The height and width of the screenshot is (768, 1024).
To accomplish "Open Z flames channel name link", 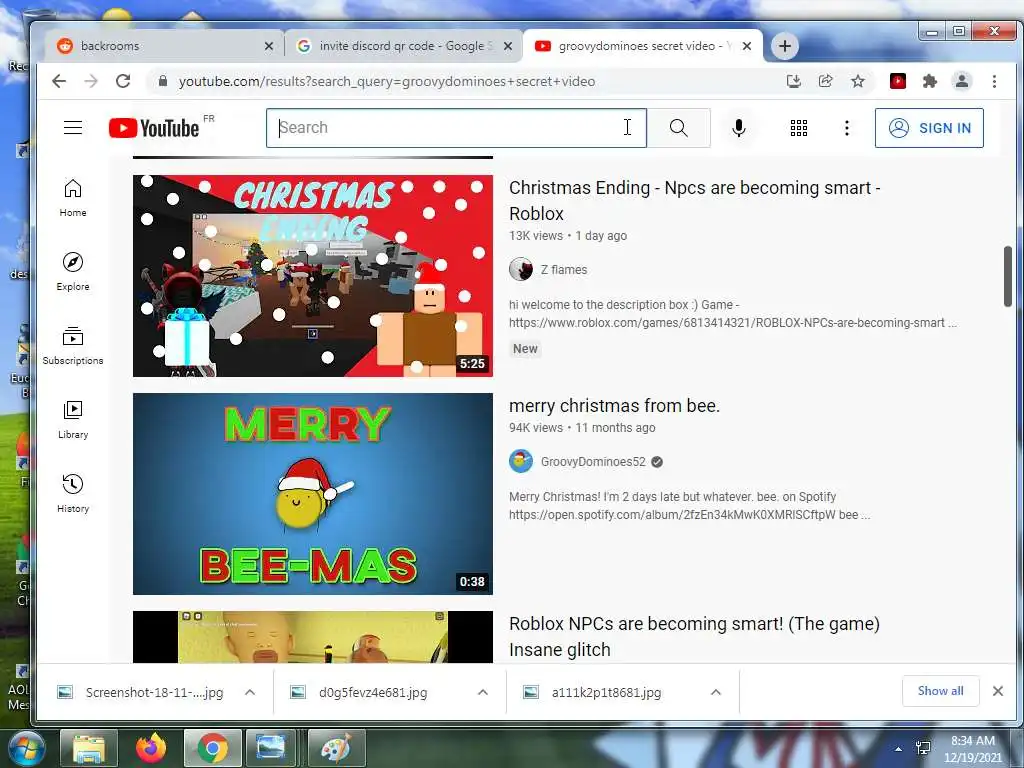I will click(x=564, y=269).
